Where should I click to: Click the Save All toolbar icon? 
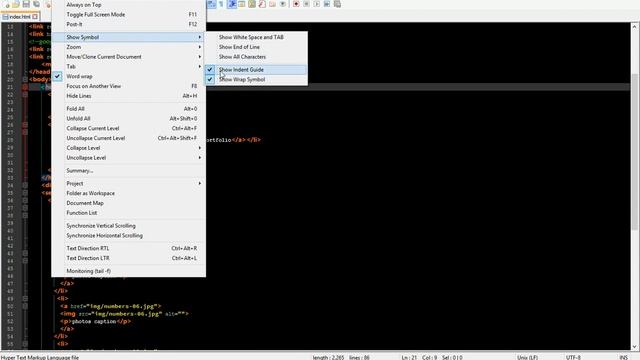coord(36,4)
